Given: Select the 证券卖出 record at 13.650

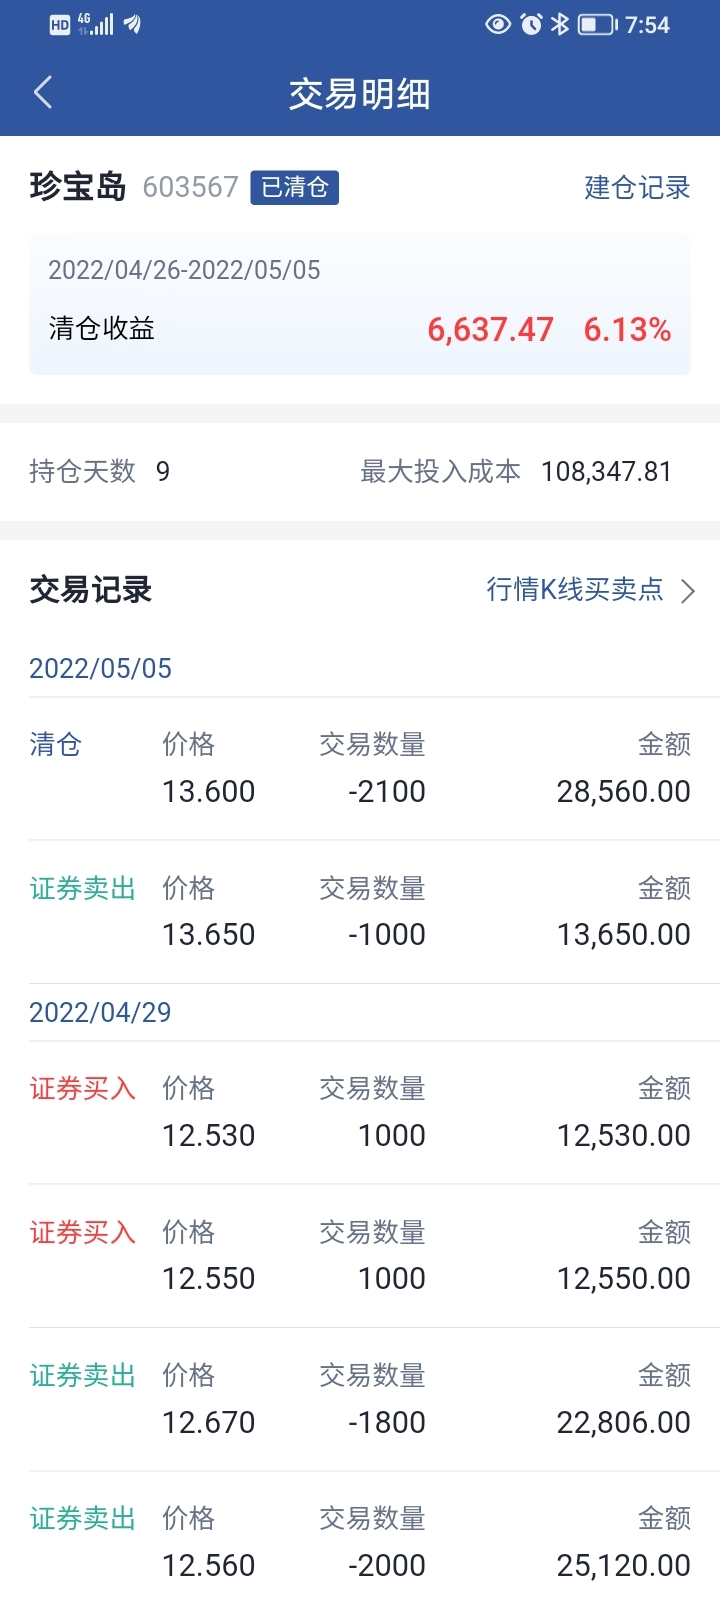Looking at the screenshot, I should point(360,911).
